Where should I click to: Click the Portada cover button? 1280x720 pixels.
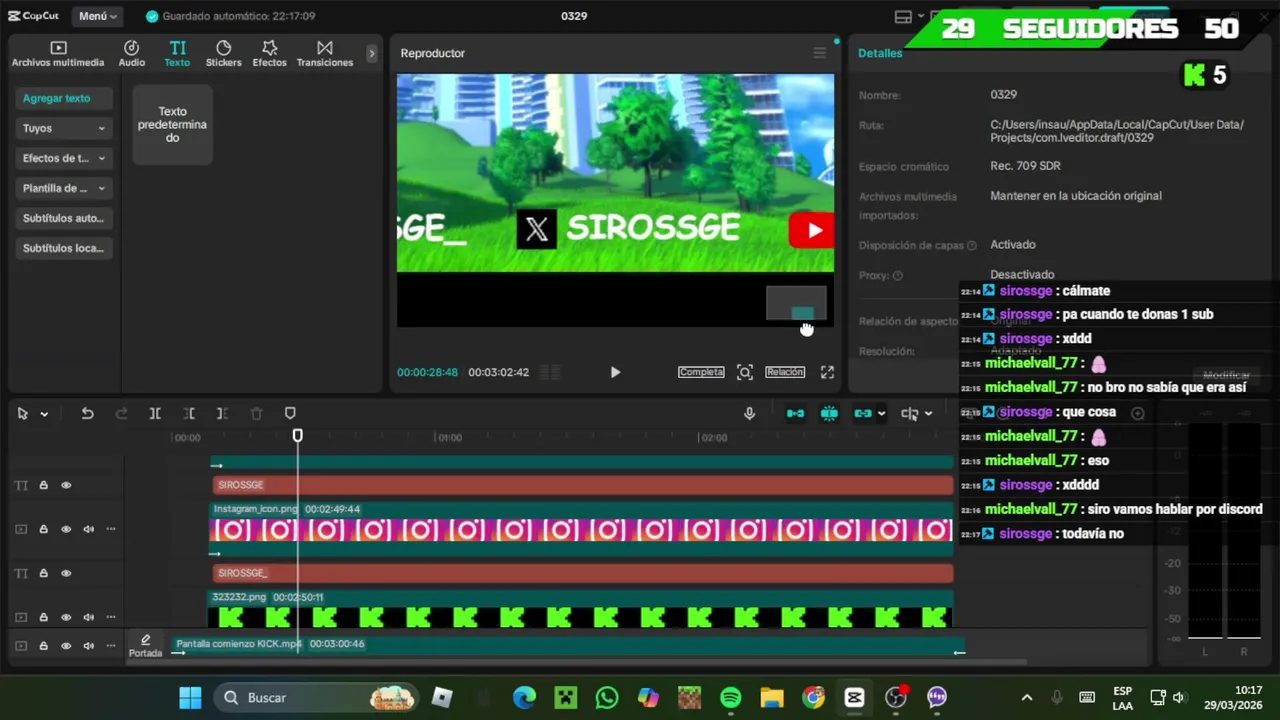point(145,646)
